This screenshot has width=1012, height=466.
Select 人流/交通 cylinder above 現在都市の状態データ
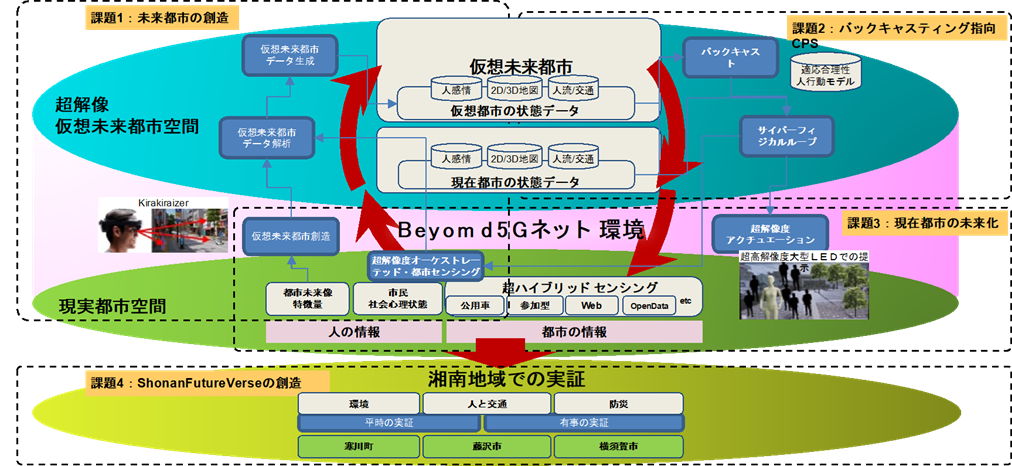coord(573,157)
